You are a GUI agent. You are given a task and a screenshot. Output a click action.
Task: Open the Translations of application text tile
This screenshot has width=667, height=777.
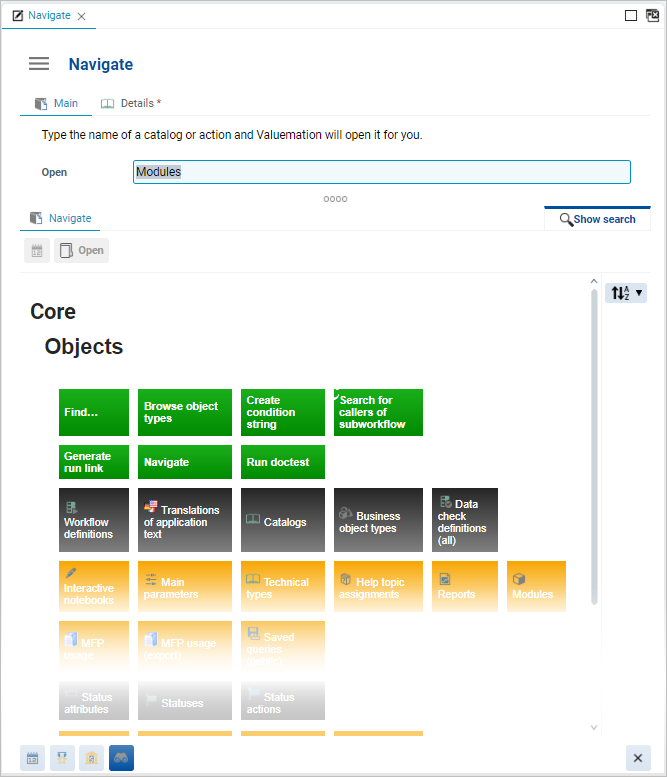point(185,520)
